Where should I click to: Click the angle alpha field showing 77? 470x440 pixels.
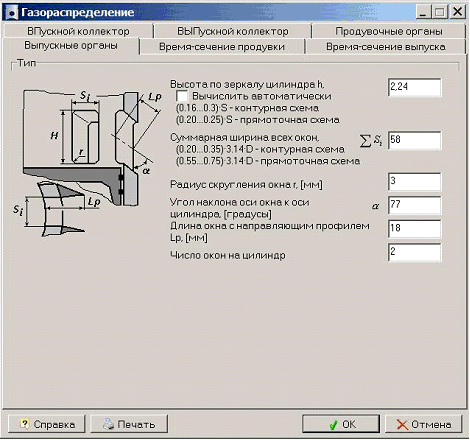[415, 205]
